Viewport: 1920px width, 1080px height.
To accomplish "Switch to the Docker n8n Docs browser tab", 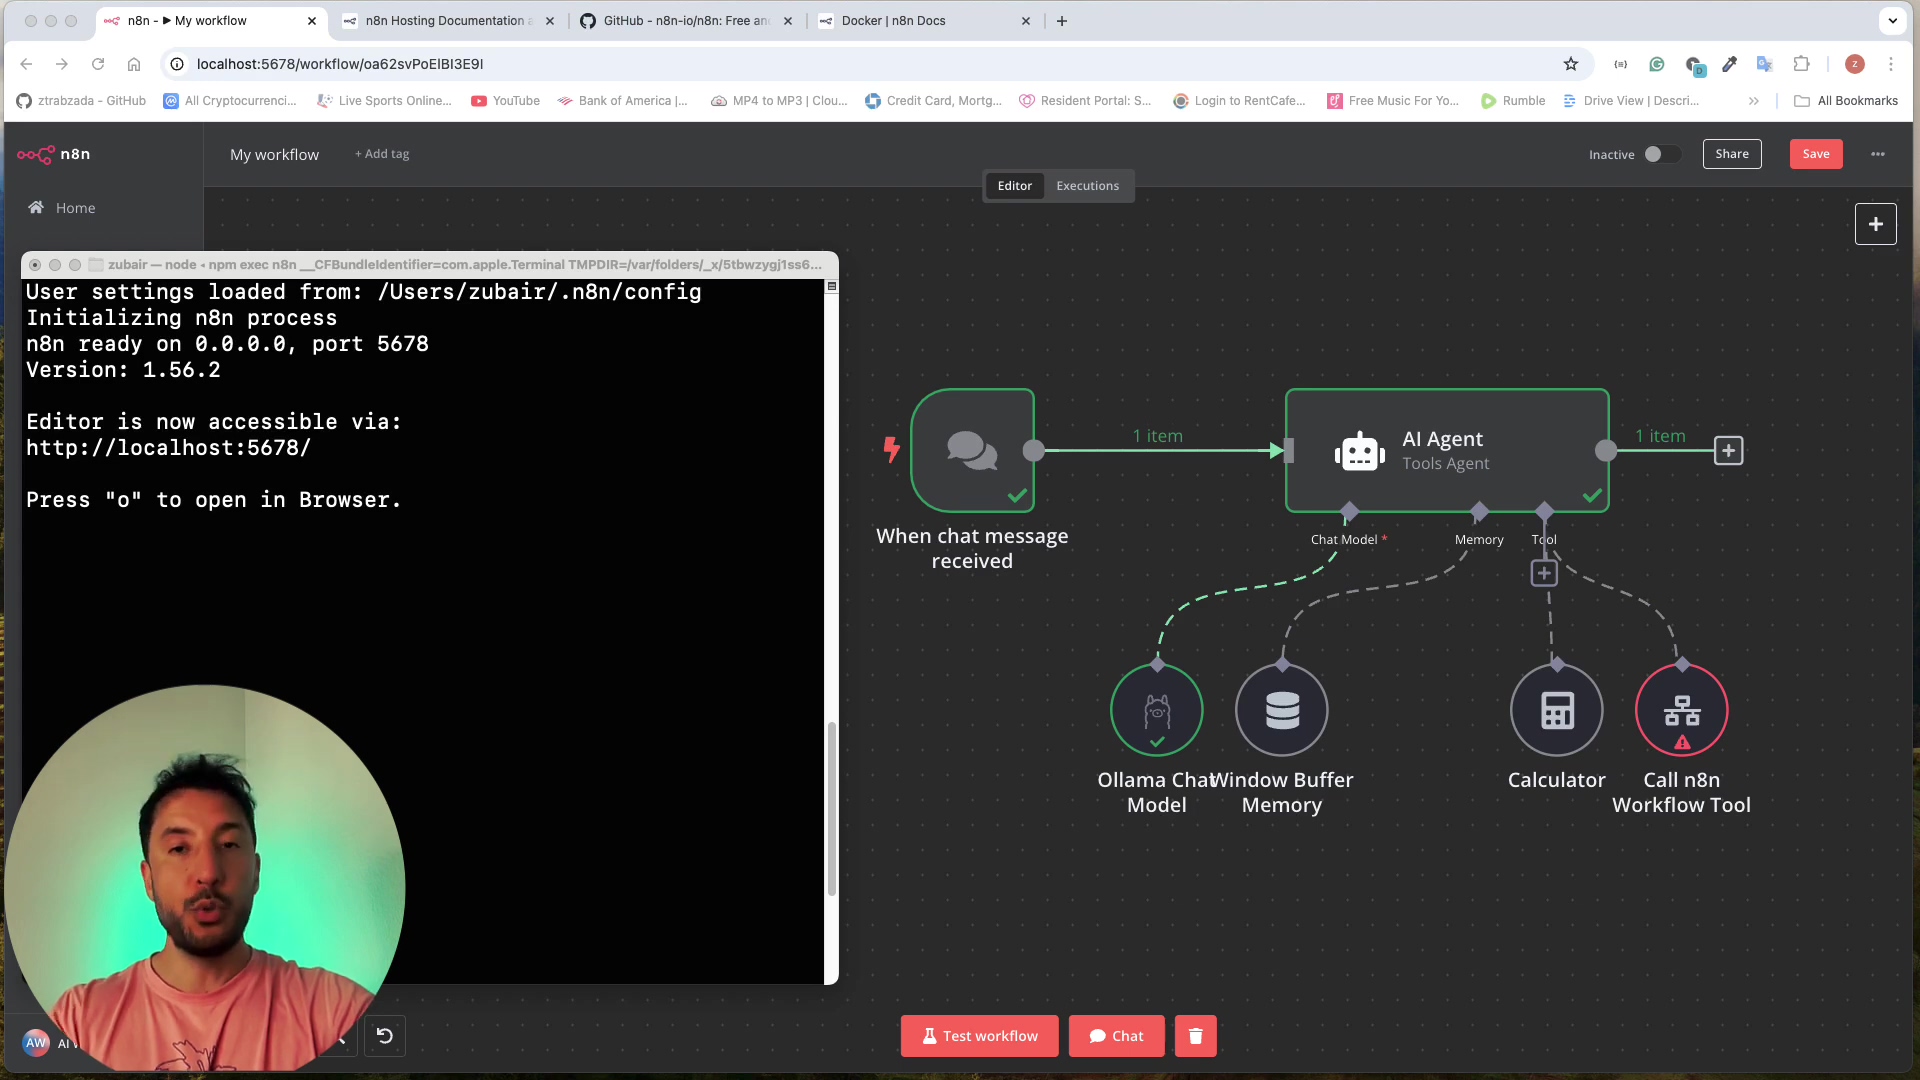I will (x=893, y=21).
